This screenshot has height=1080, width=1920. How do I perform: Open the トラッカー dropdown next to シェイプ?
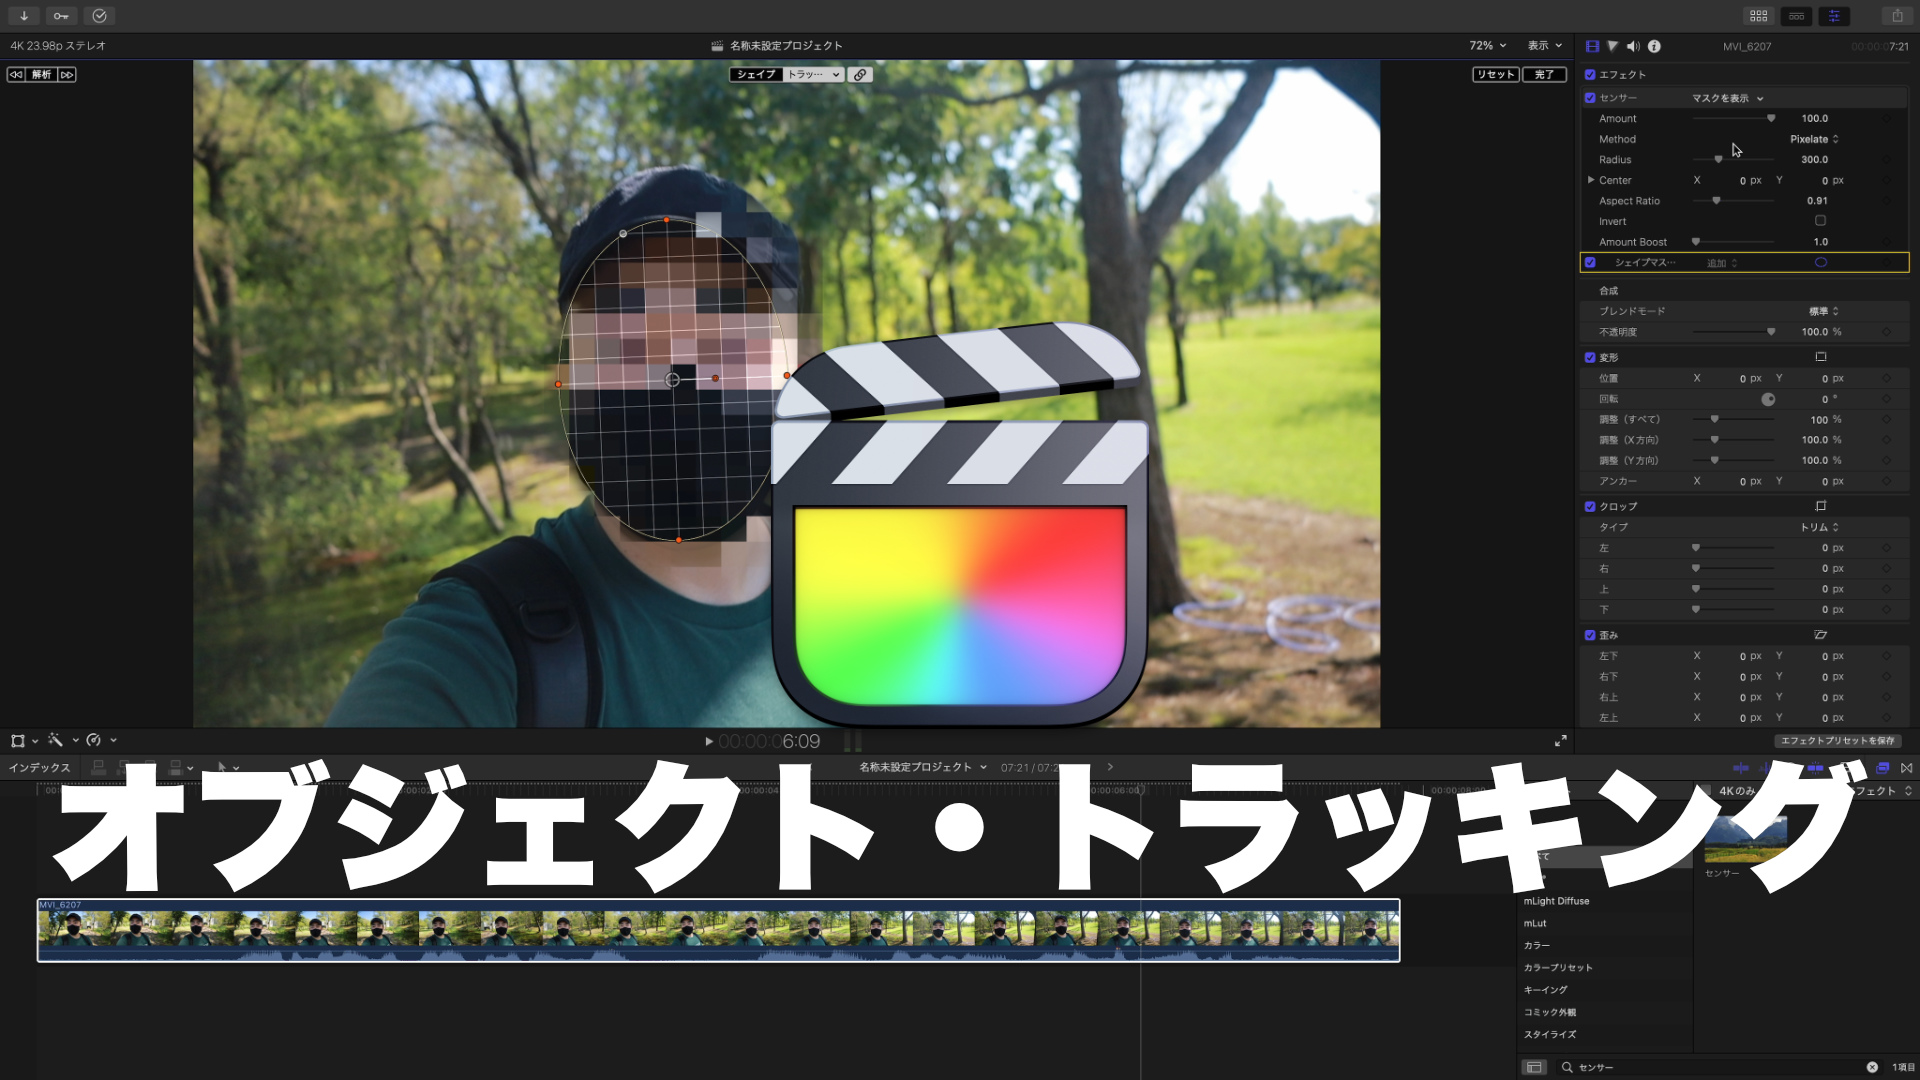(x=813, y=75)
